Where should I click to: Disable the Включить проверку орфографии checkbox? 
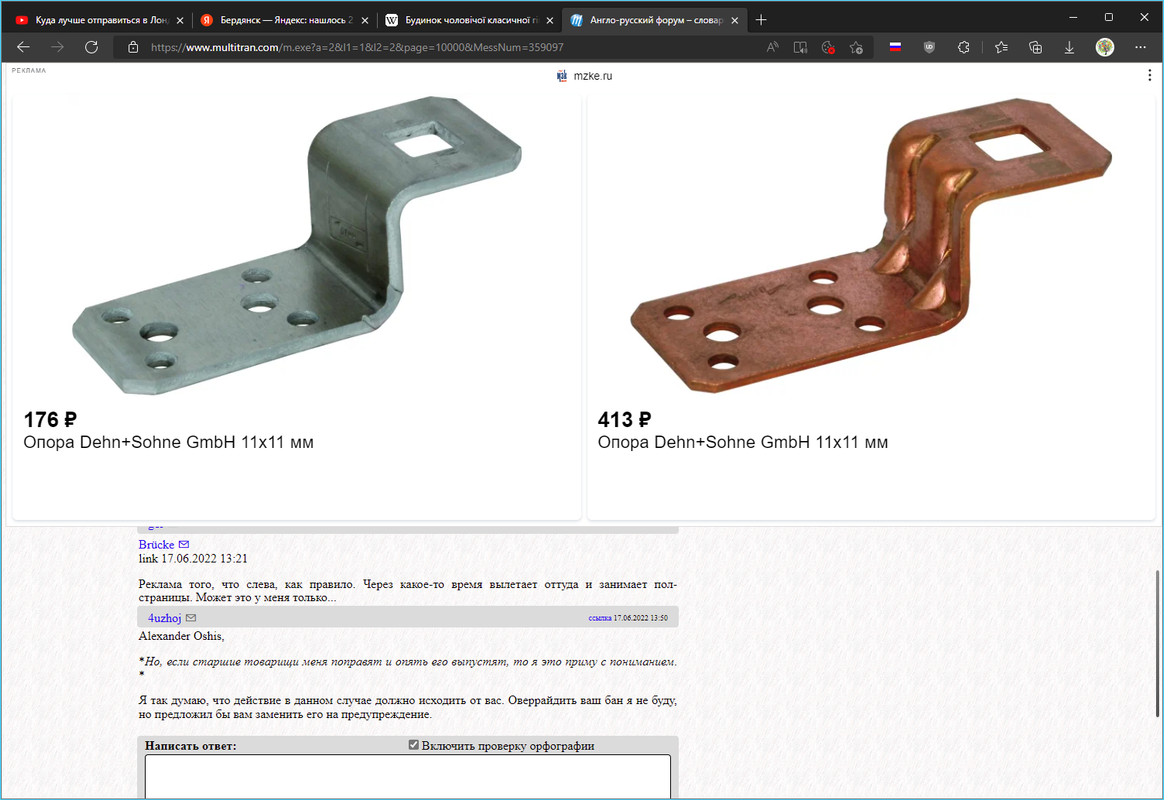(413, 744)
